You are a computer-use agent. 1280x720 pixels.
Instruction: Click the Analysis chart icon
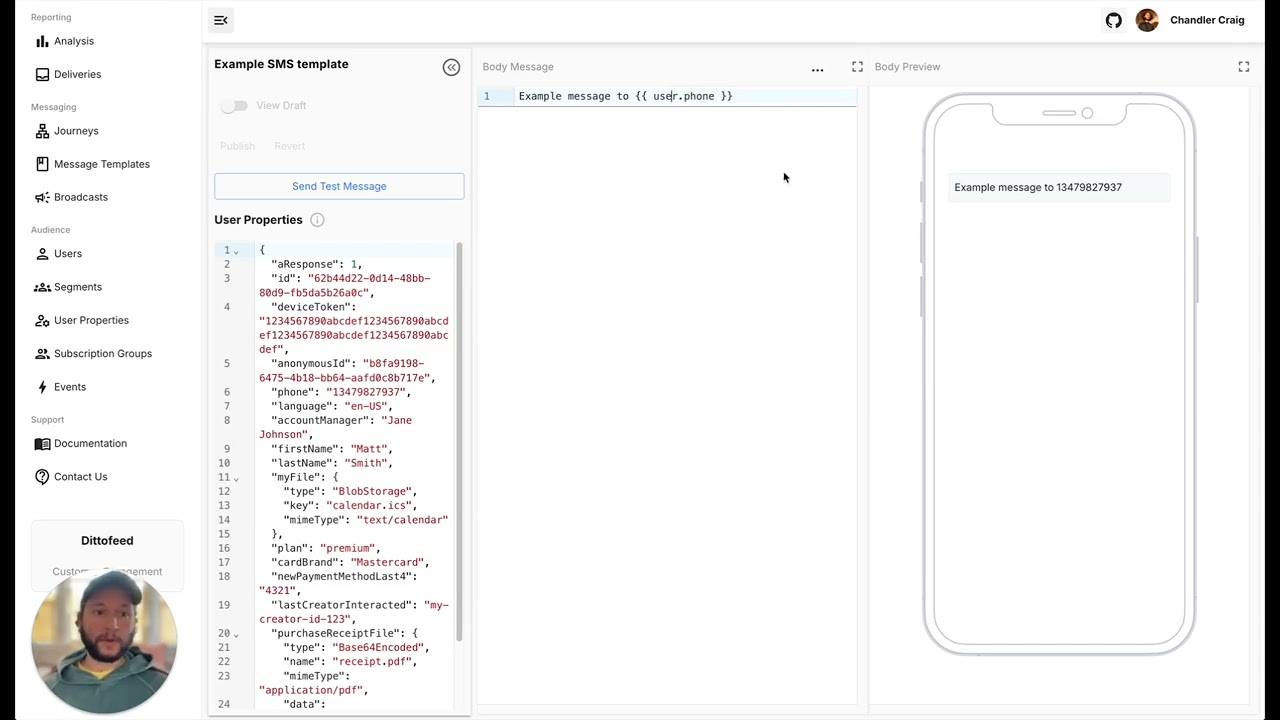pos(42,41)
